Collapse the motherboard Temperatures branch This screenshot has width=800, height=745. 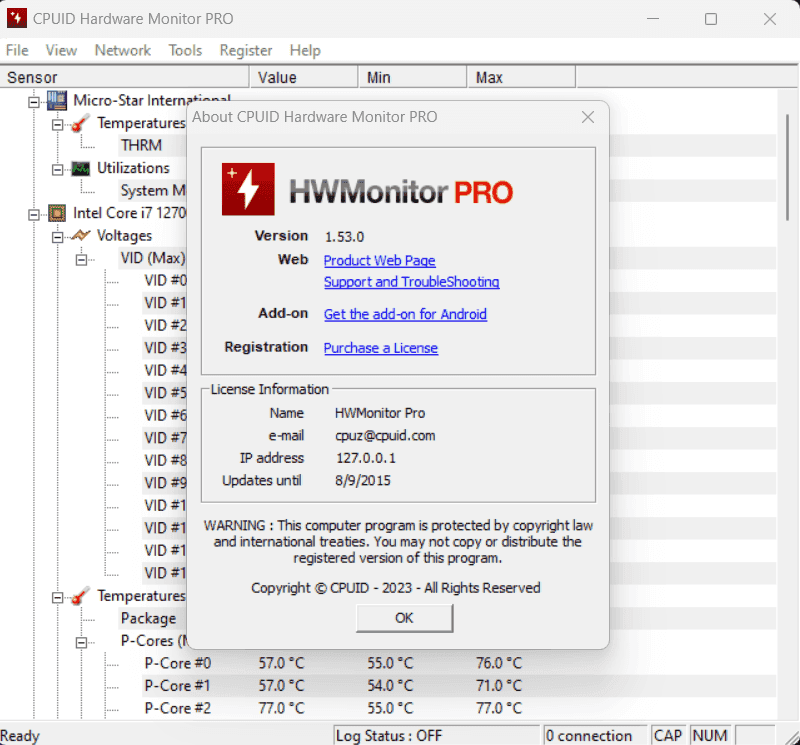(x=58, y=125)
